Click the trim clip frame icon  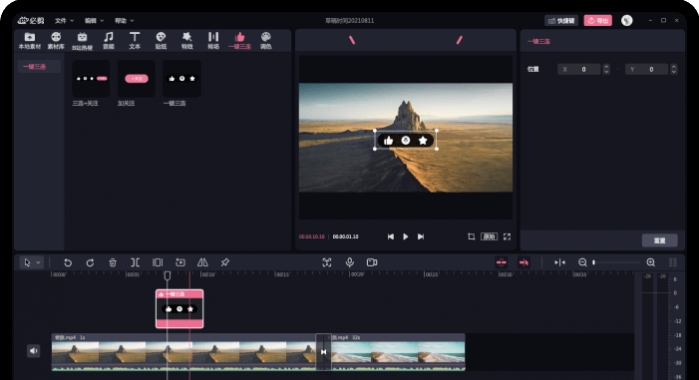point(157,263)
